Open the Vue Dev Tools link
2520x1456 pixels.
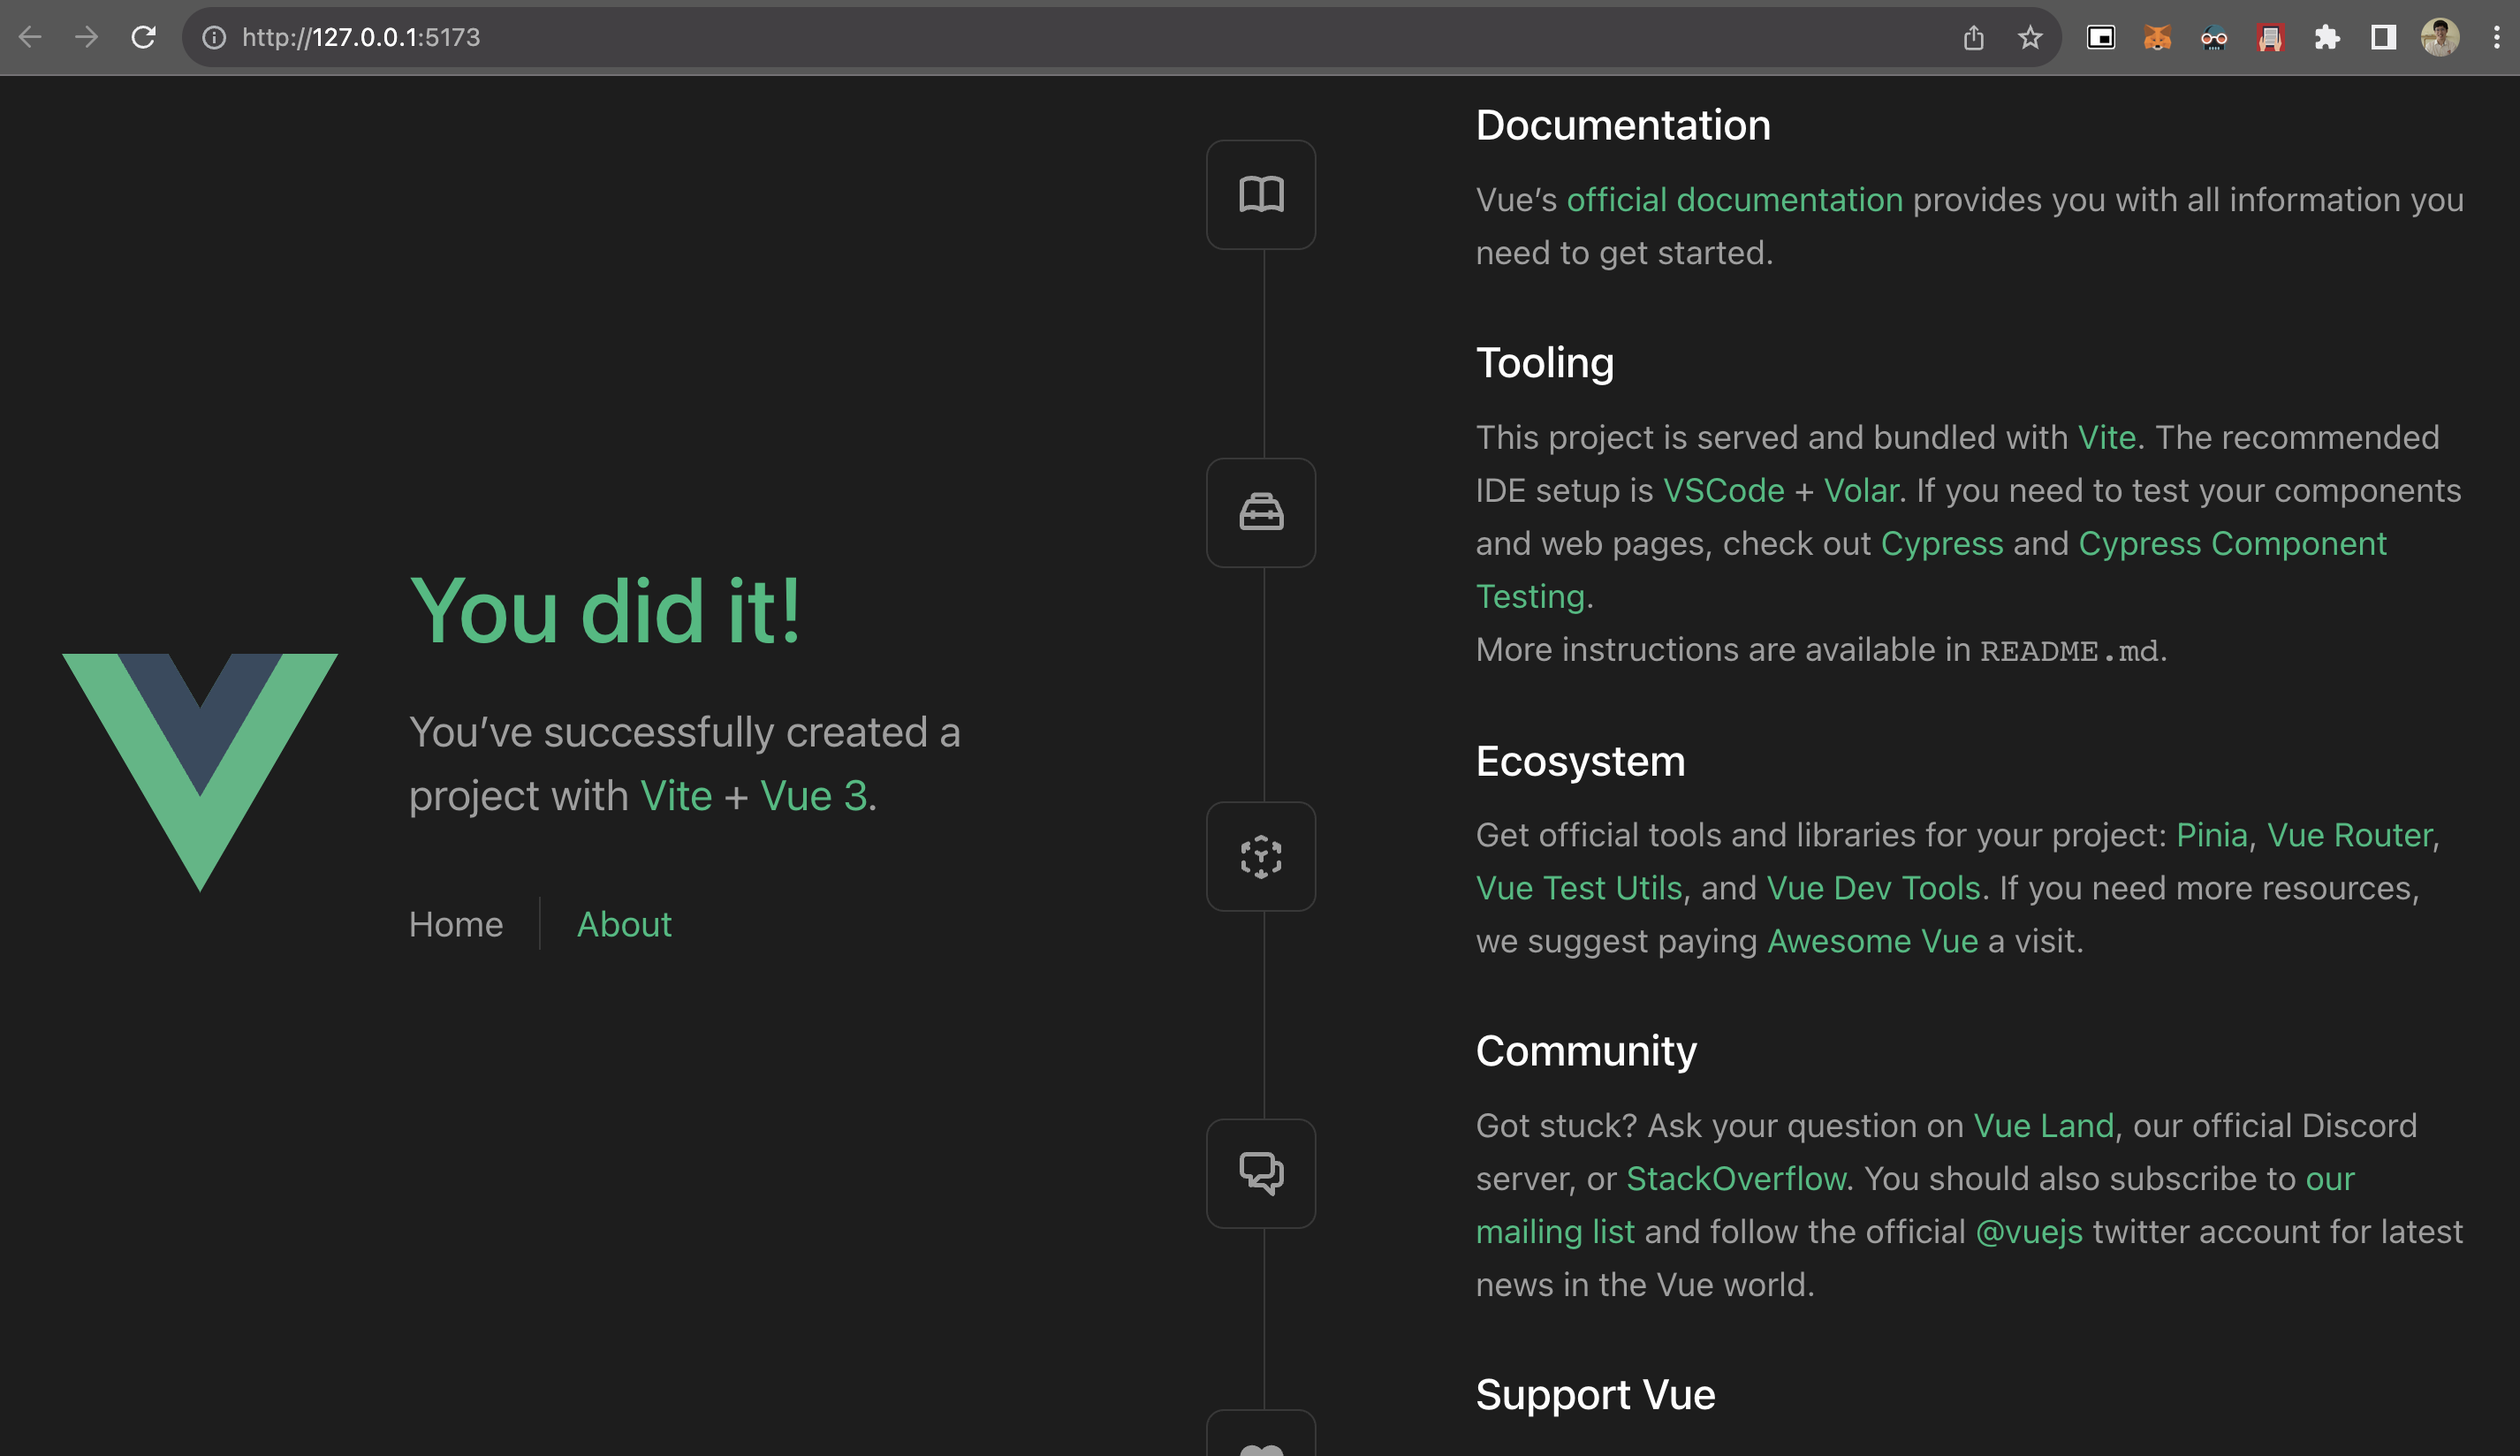tap(1874, 888)
